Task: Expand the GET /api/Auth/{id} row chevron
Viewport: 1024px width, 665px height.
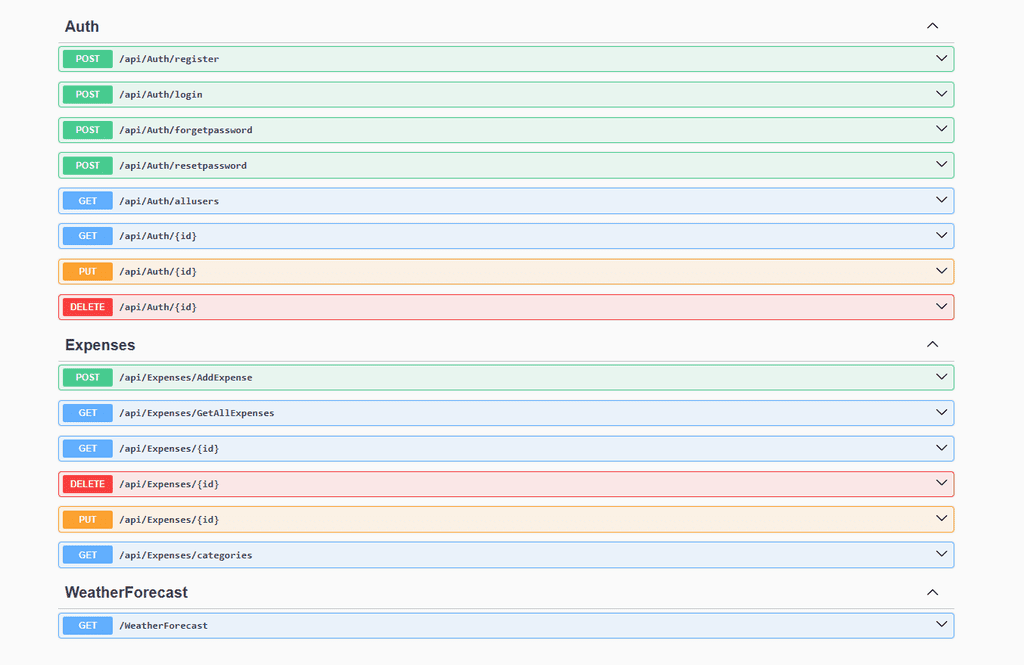Action: tap(942, 235)
